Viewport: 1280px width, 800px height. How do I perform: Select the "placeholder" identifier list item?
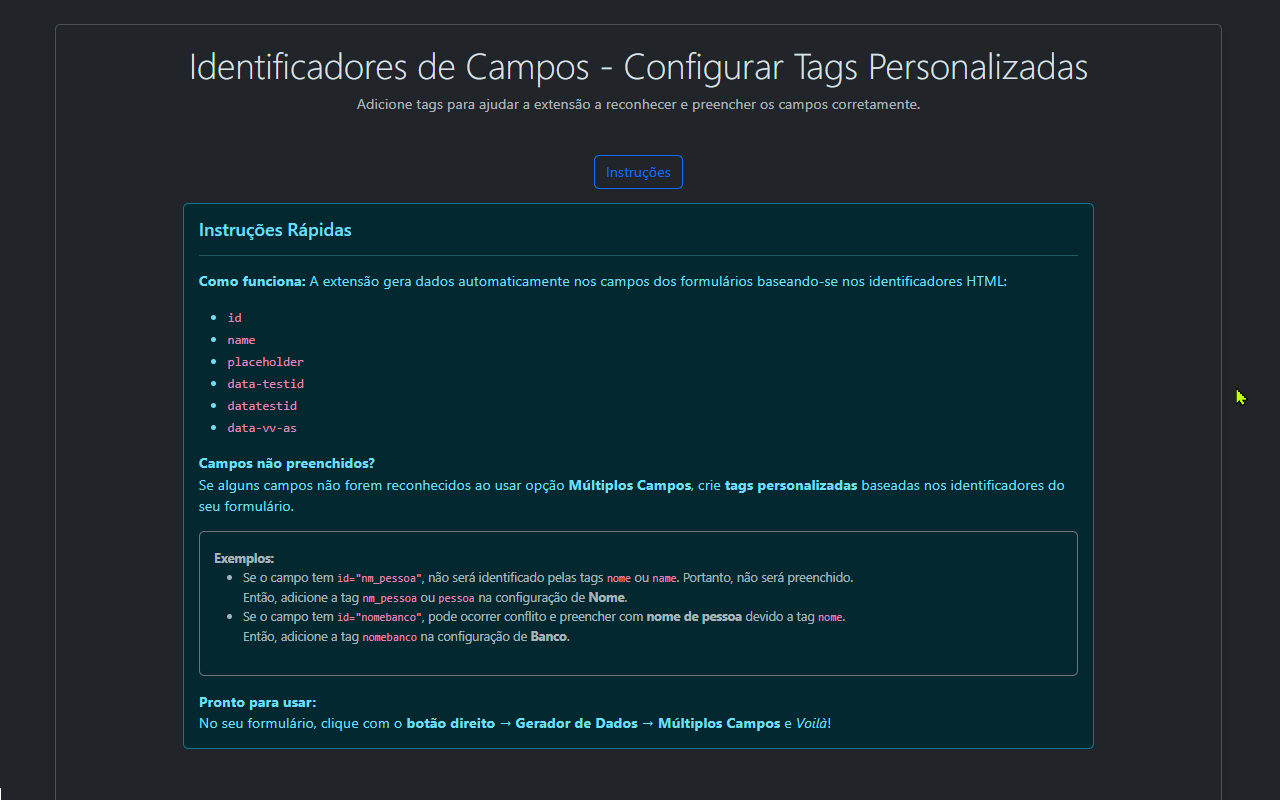click(265, 362)
